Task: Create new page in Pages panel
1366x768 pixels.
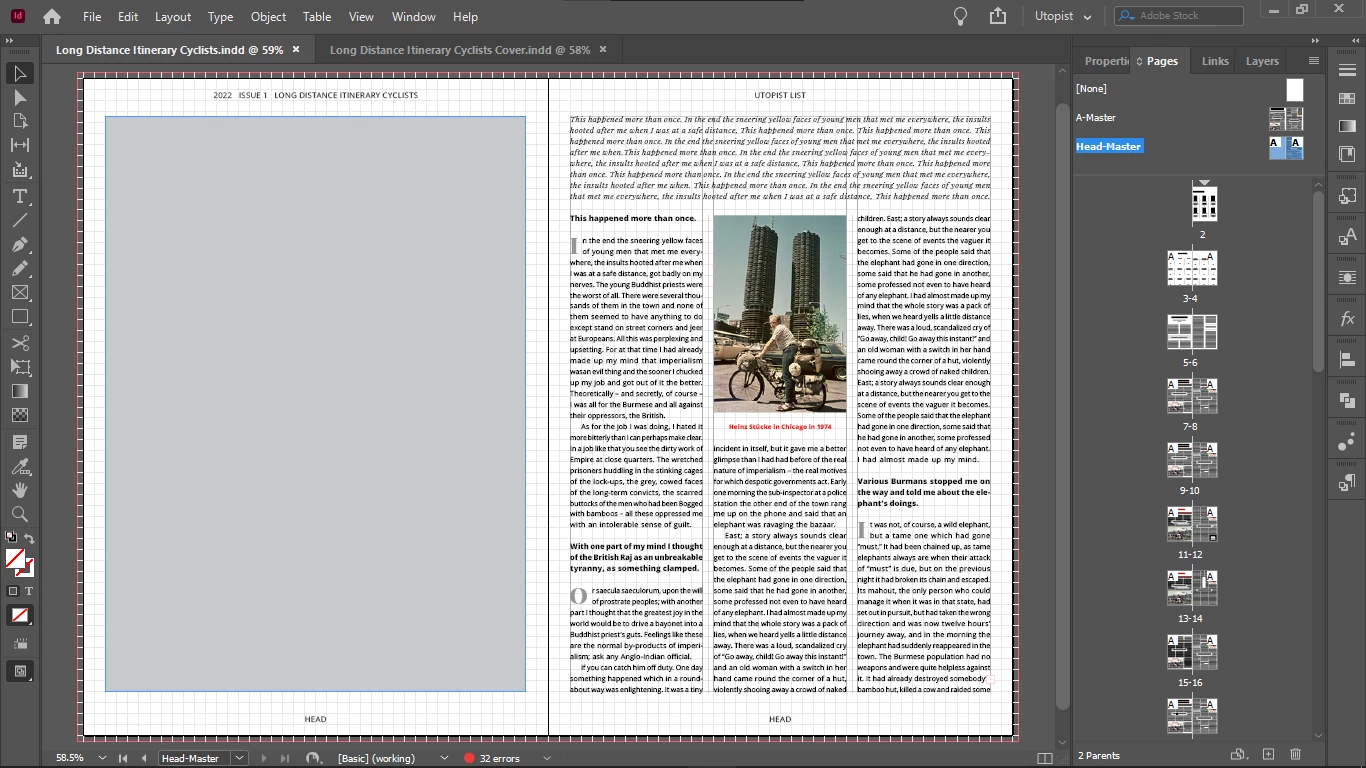Action: point(1268,755)
